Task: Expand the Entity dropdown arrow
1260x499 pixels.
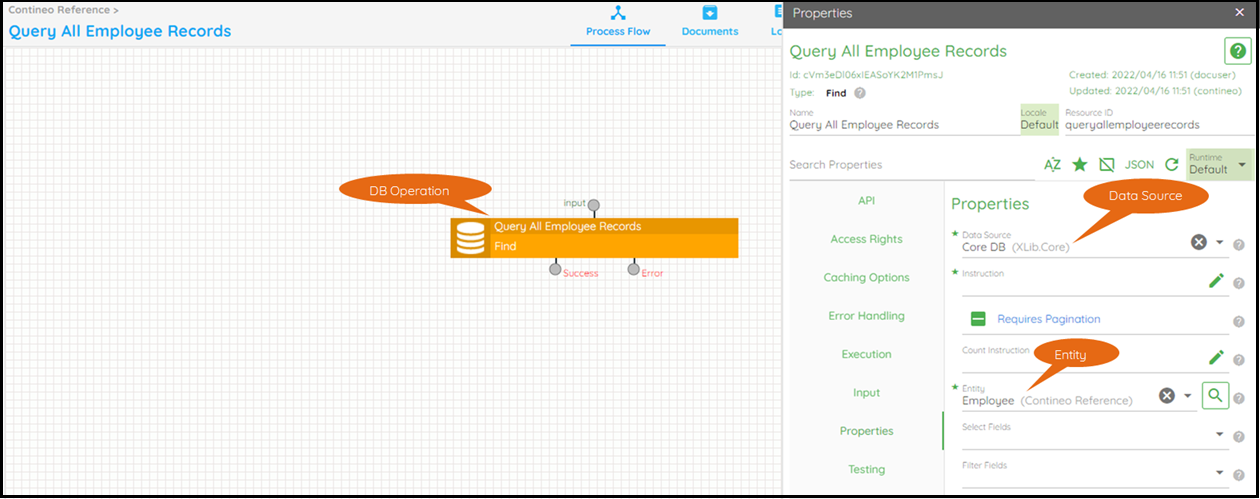Action: coord(1188,396)
